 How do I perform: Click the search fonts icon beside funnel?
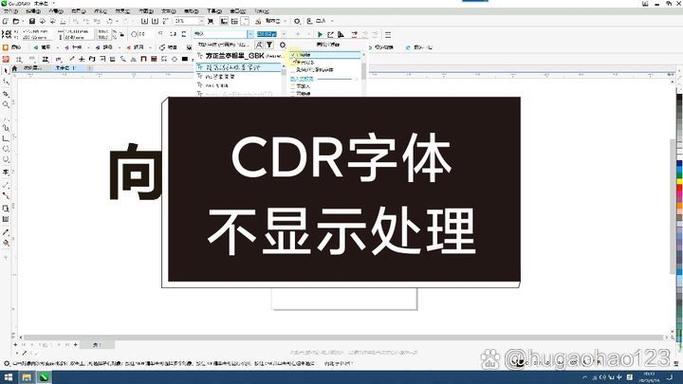[260, 45]
